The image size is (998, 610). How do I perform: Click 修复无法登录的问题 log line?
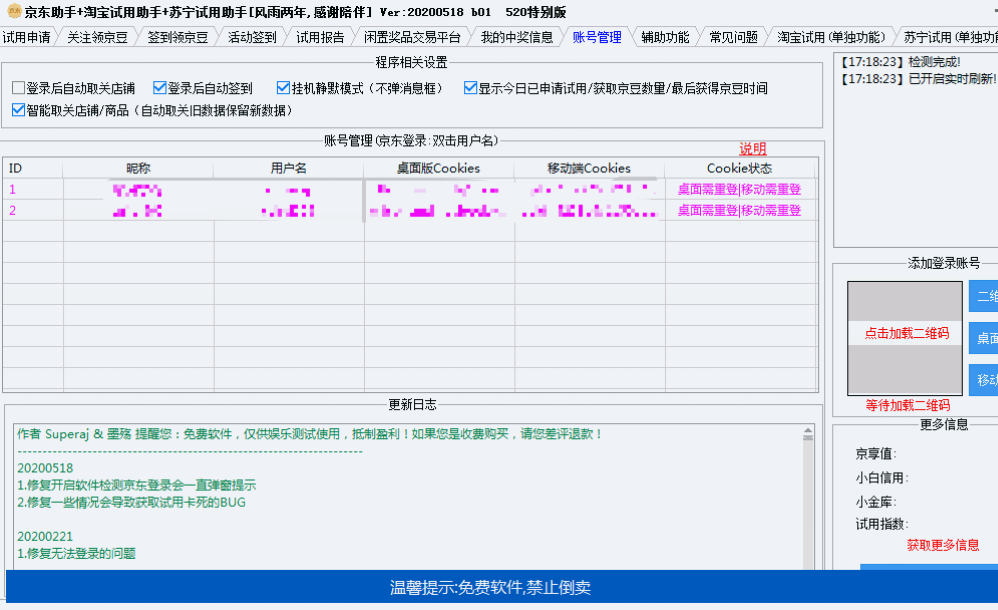click(76, 553)
